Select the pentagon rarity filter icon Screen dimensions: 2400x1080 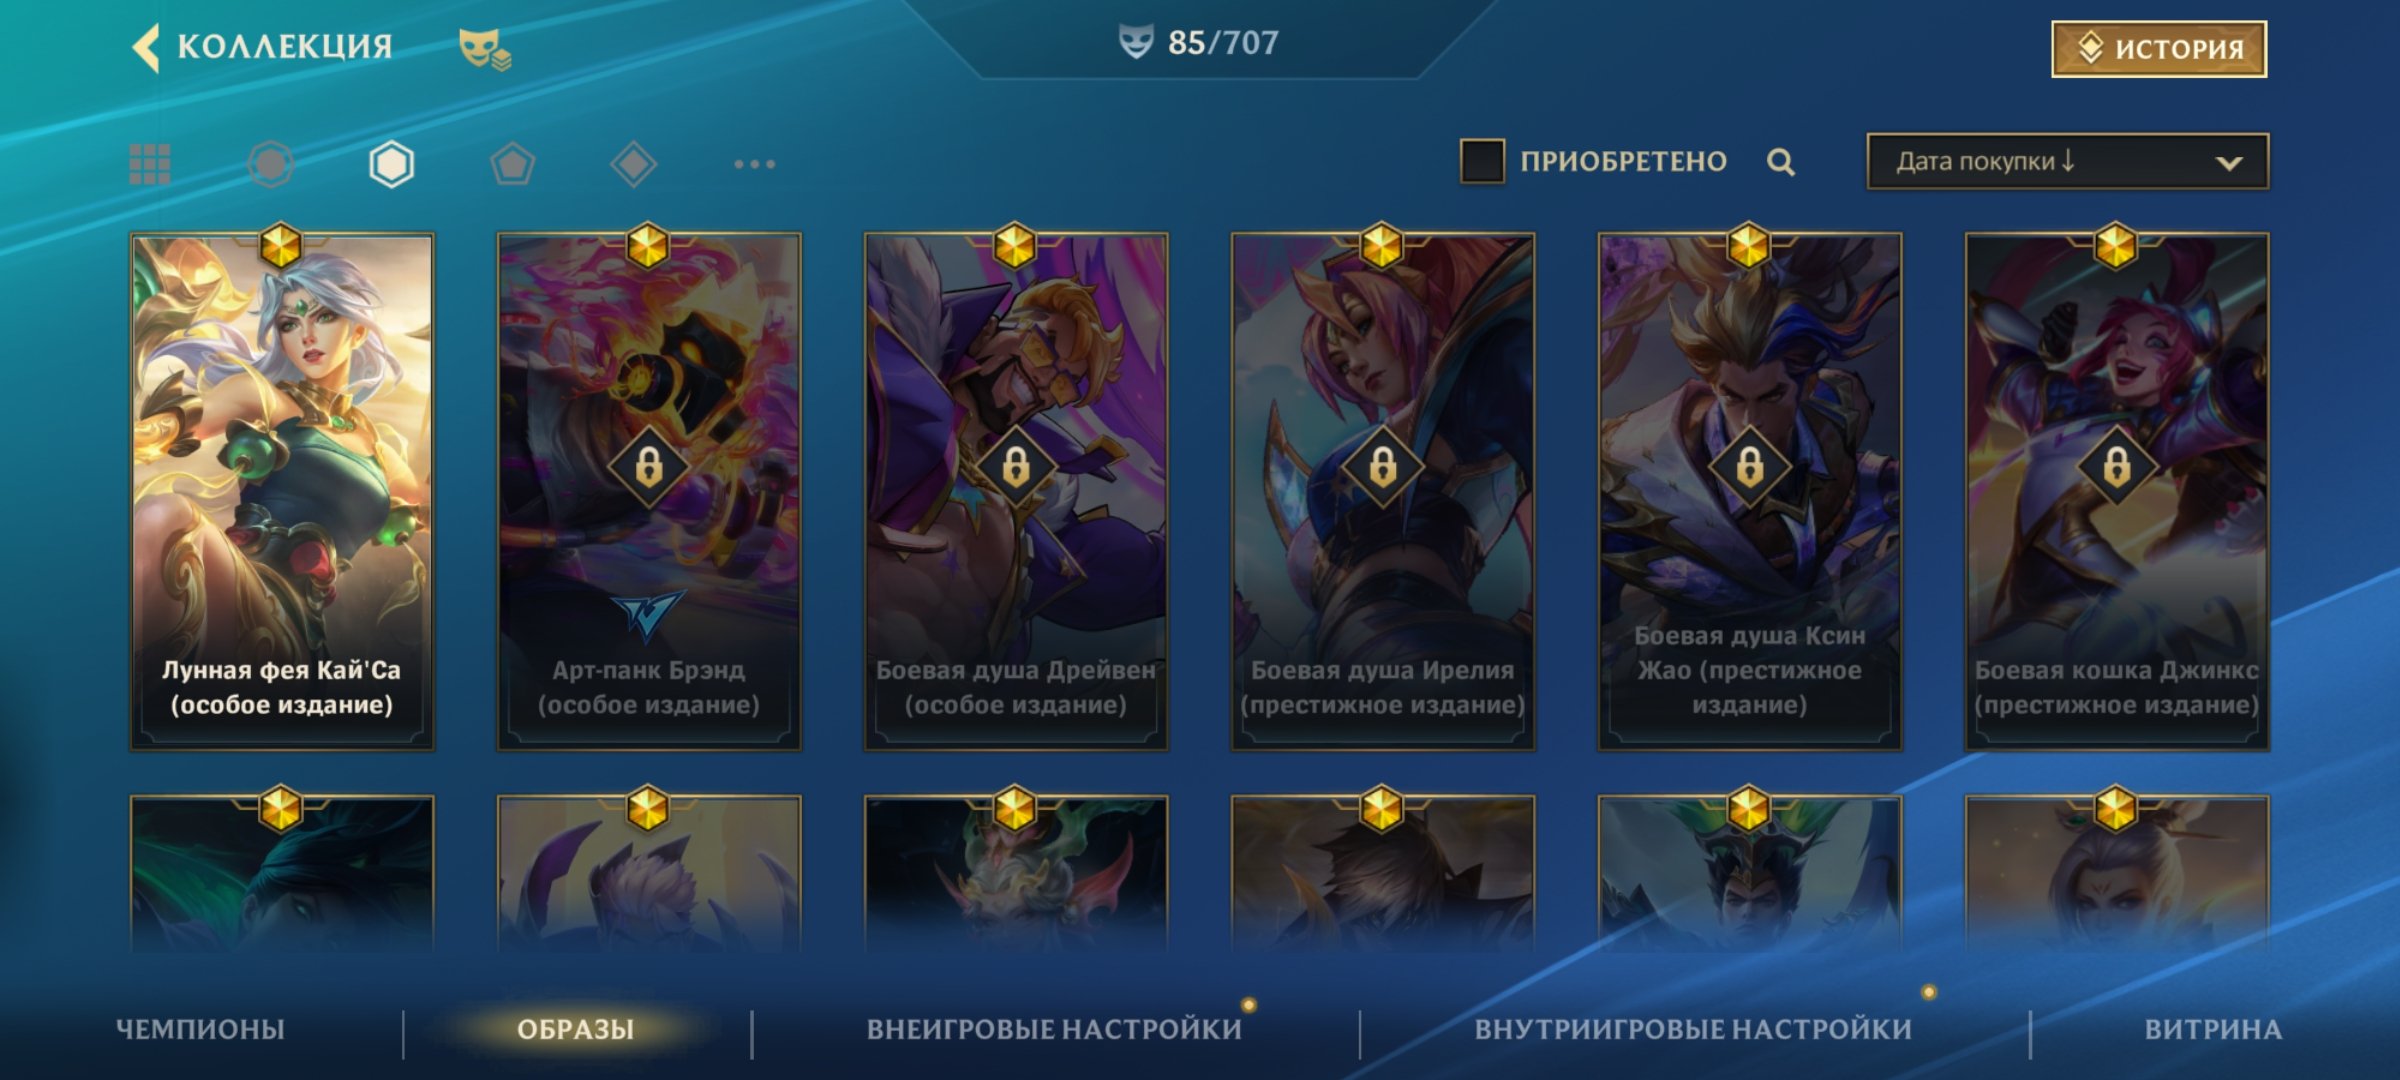pyautogui.click(x=513, y=164)
